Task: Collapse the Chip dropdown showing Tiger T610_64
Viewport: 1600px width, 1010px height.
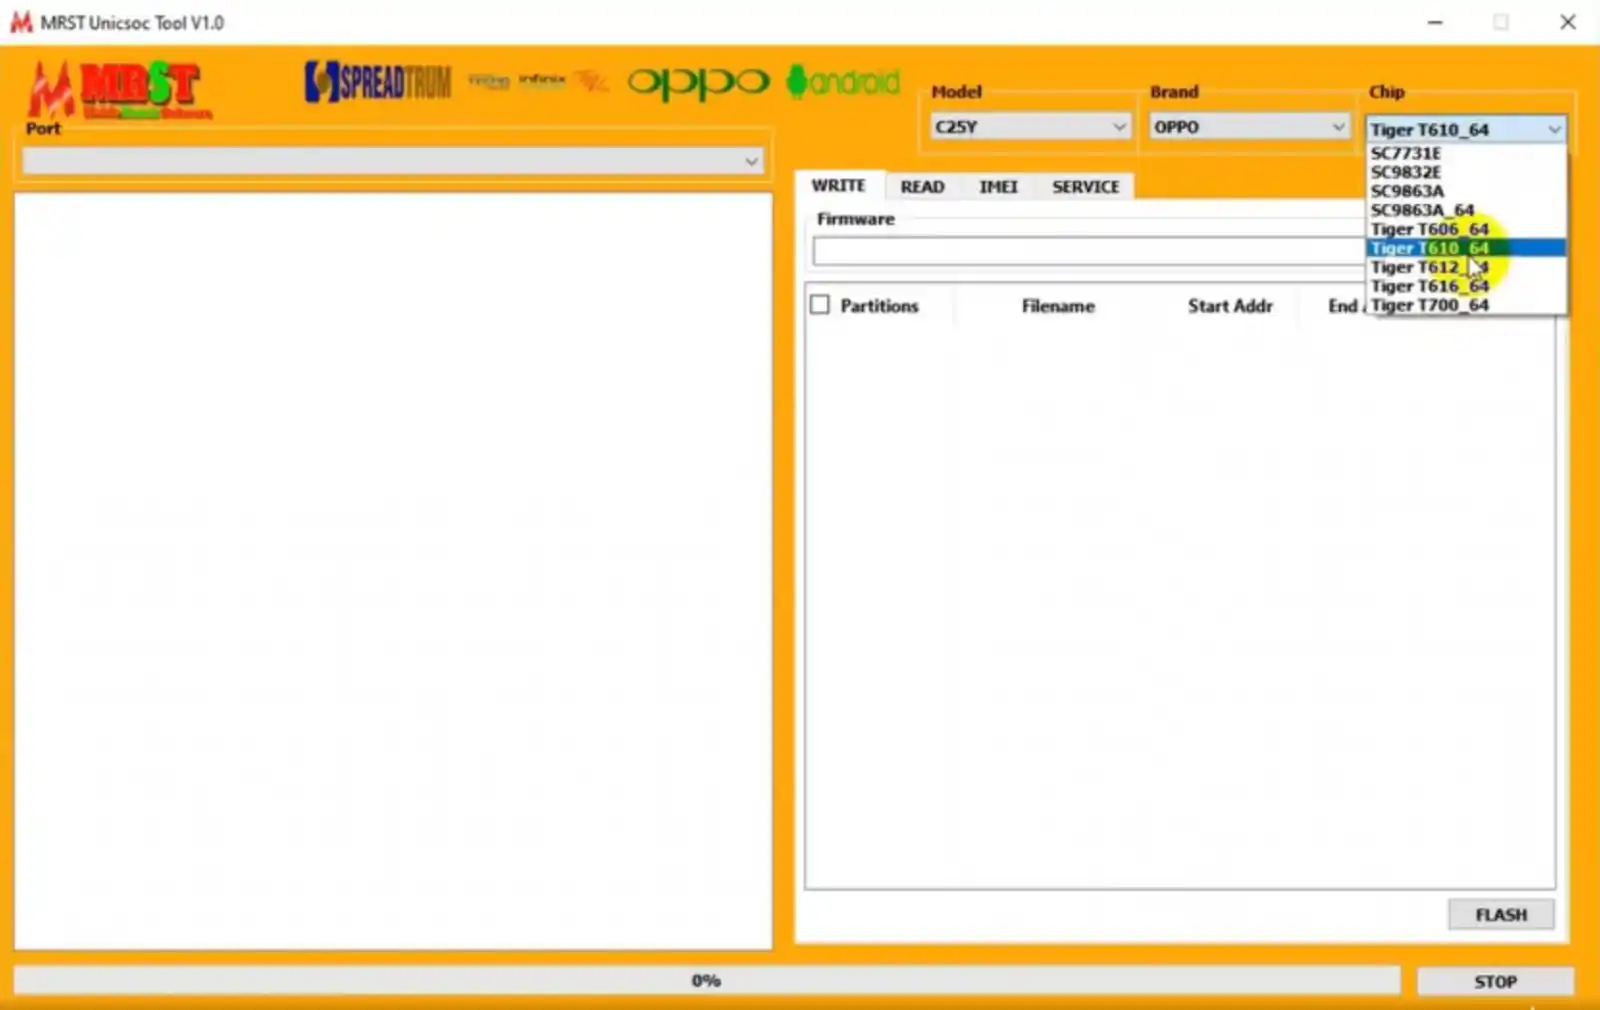Action: [1466, 129]
